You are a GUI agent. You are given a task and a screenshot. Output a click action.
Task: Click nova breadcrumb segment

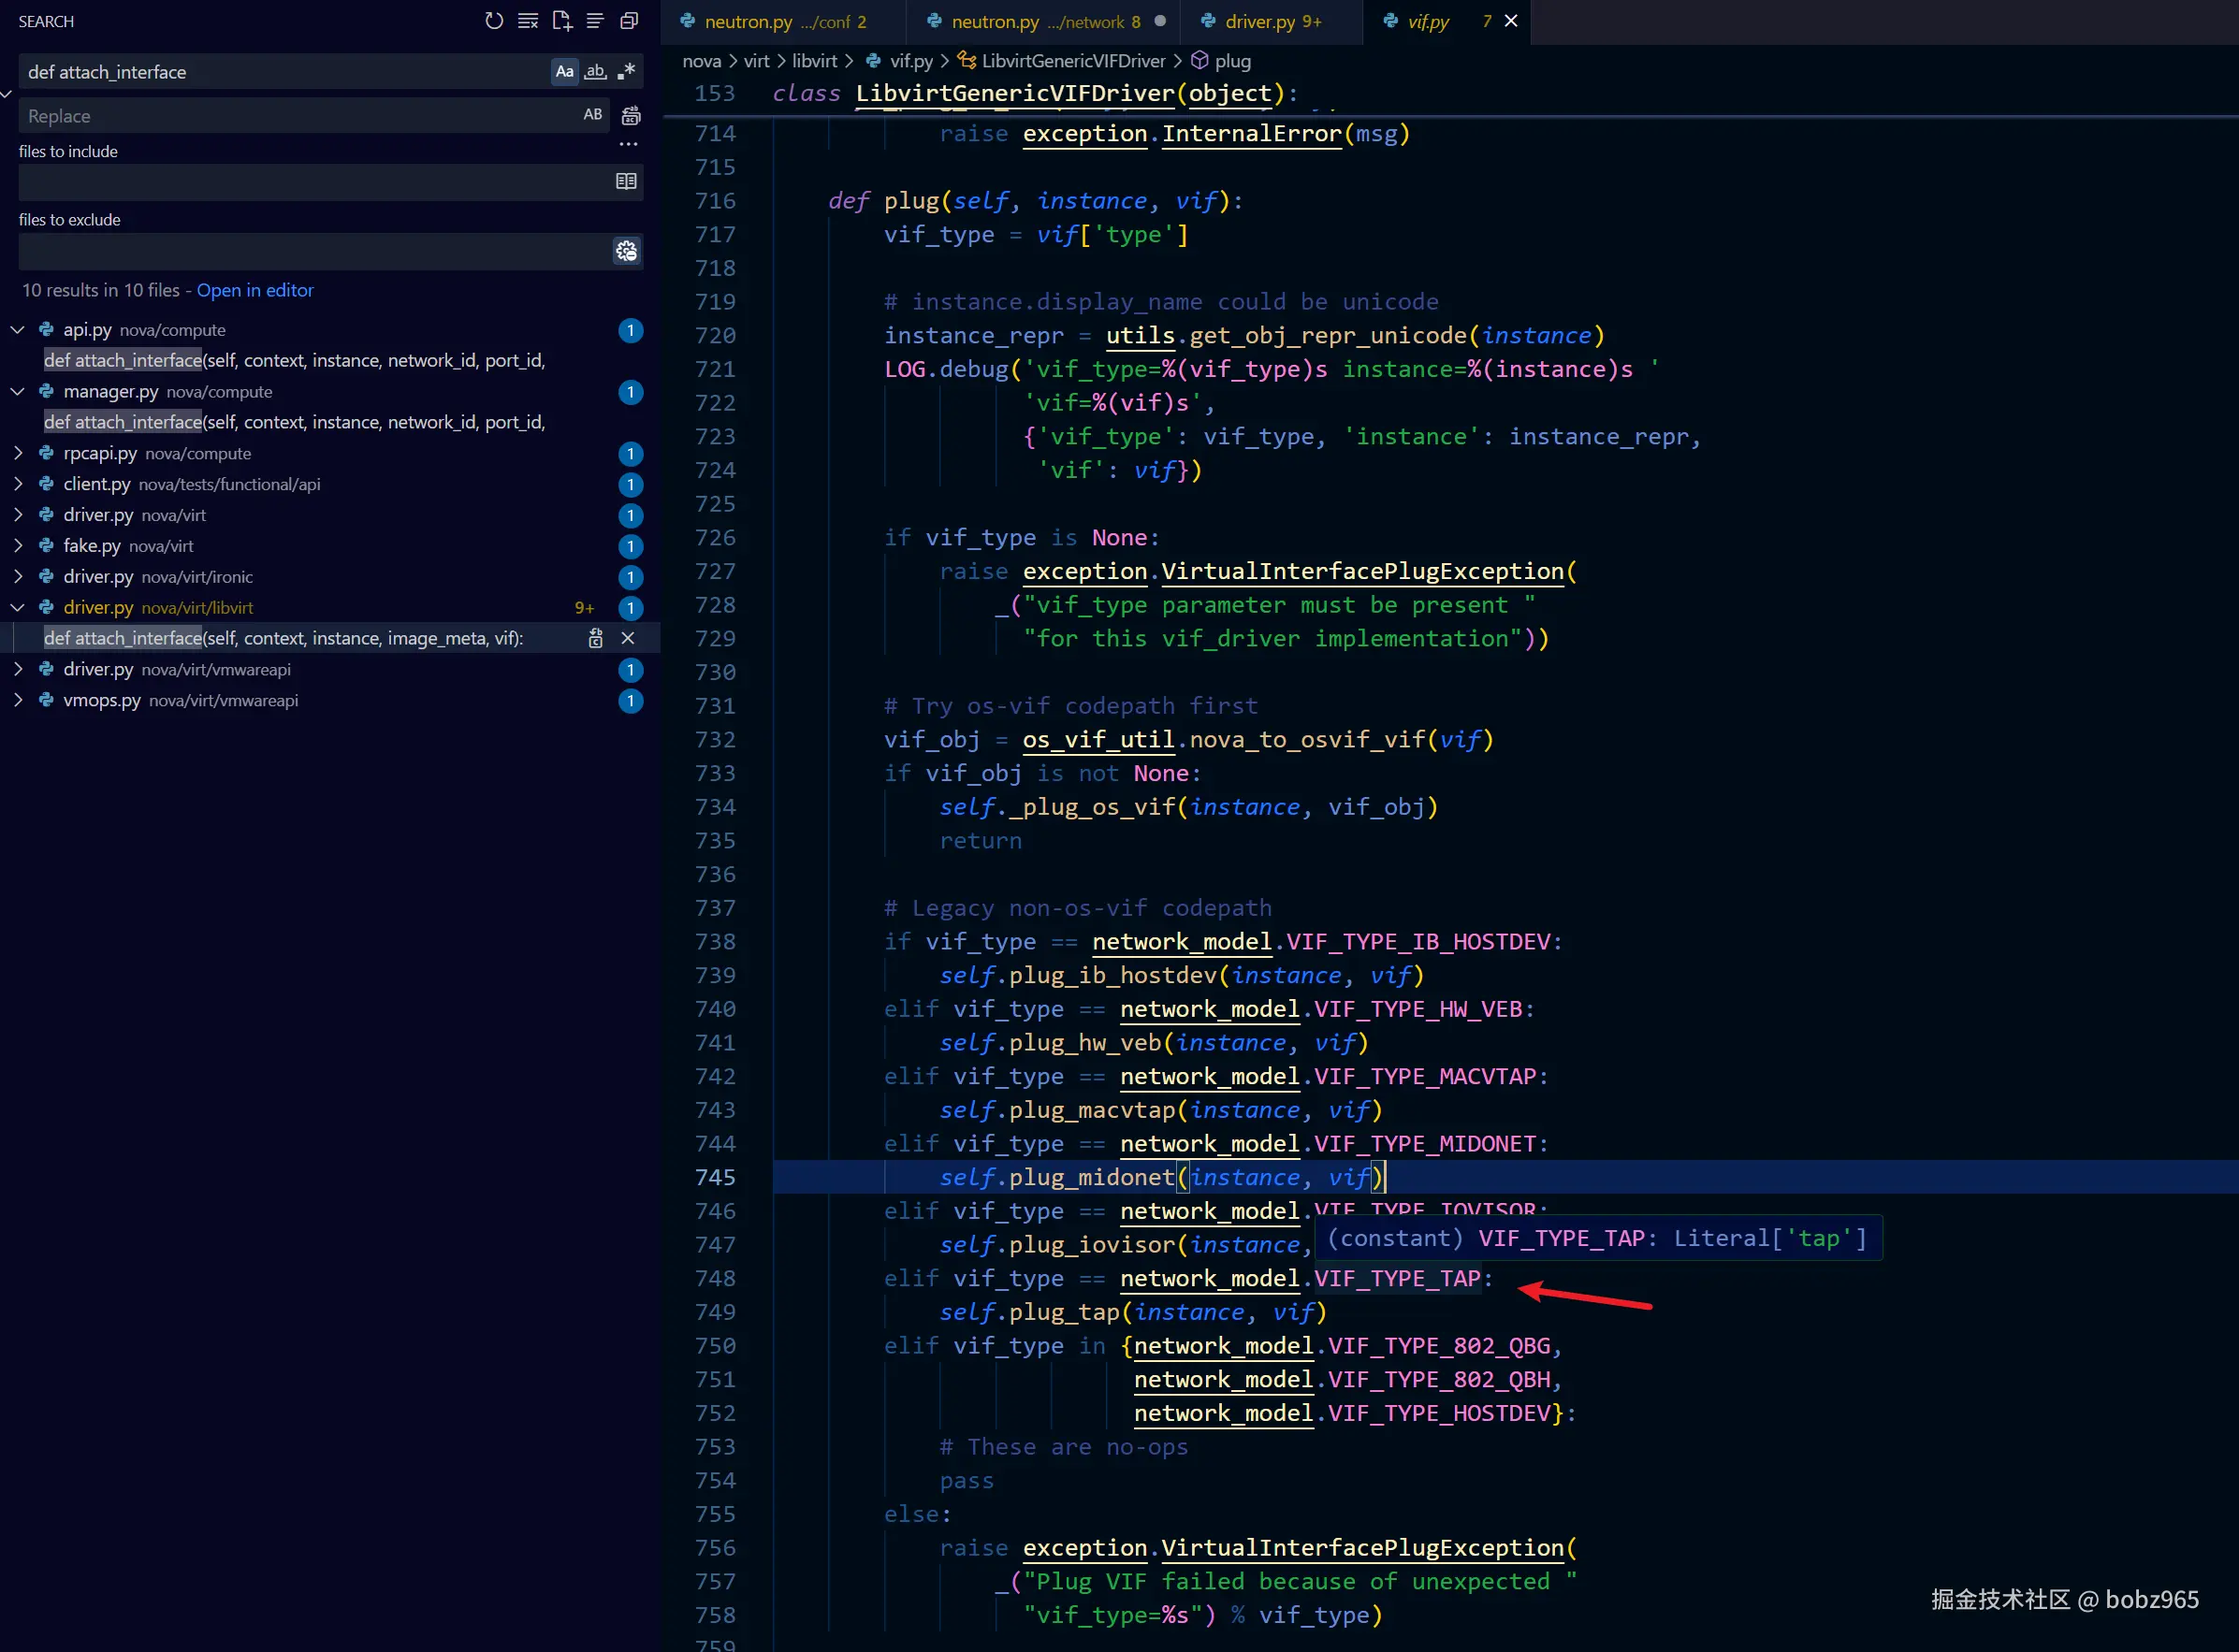(x=702, y=61)
